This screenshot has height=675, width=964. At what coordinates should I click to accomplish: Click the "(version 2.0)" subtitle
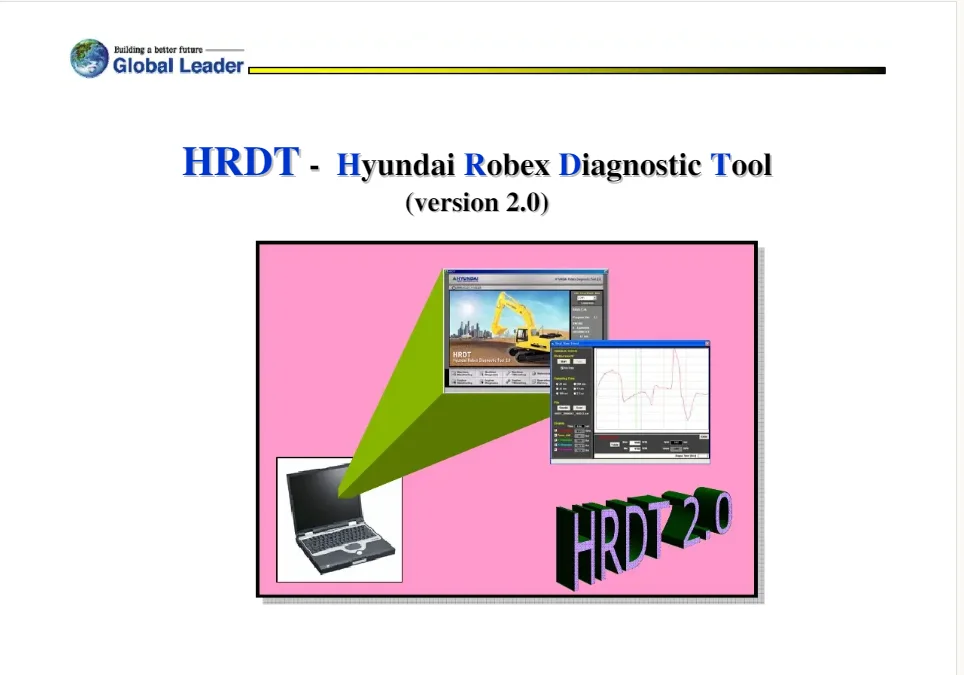point(477,202)
